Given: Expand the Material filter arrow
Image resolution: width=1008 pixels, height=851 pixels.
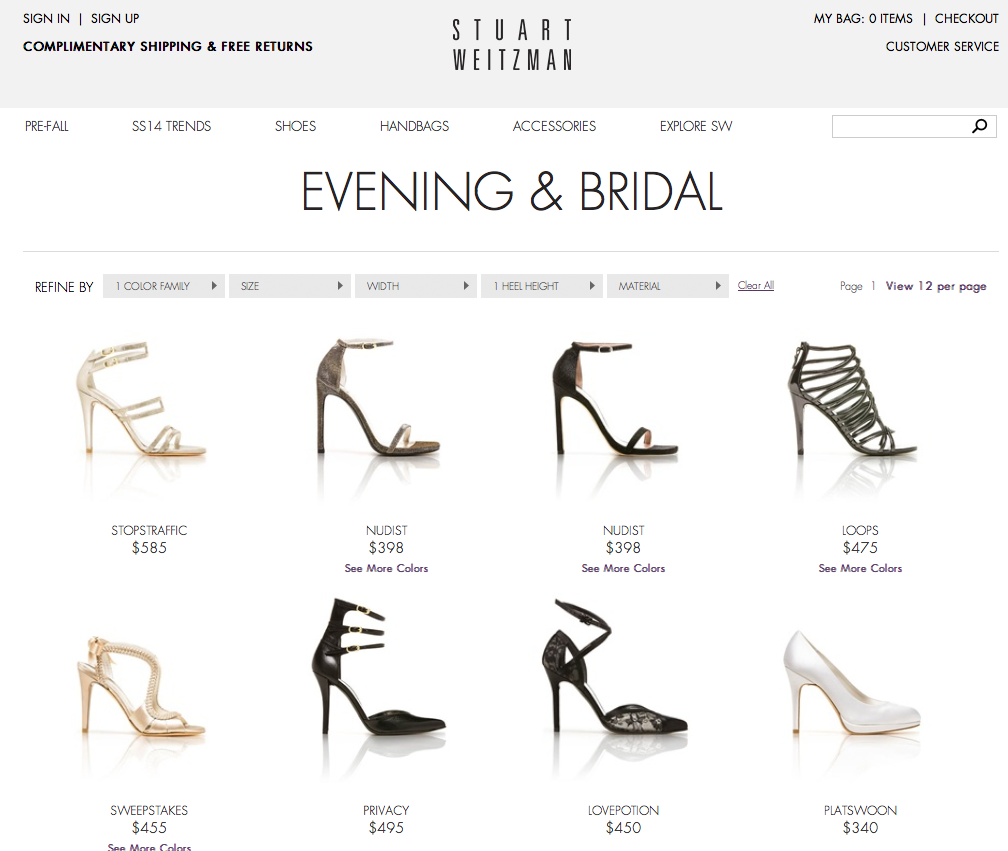Looking at the screenshot, I should point(718,286).
